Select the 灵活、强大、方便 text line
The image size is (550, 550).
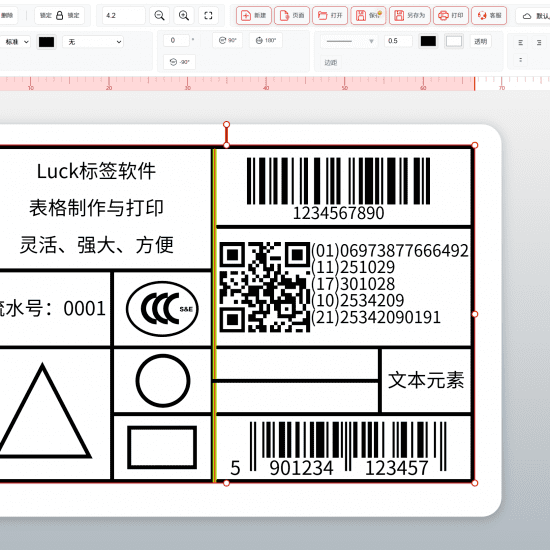tap(96, 244)
